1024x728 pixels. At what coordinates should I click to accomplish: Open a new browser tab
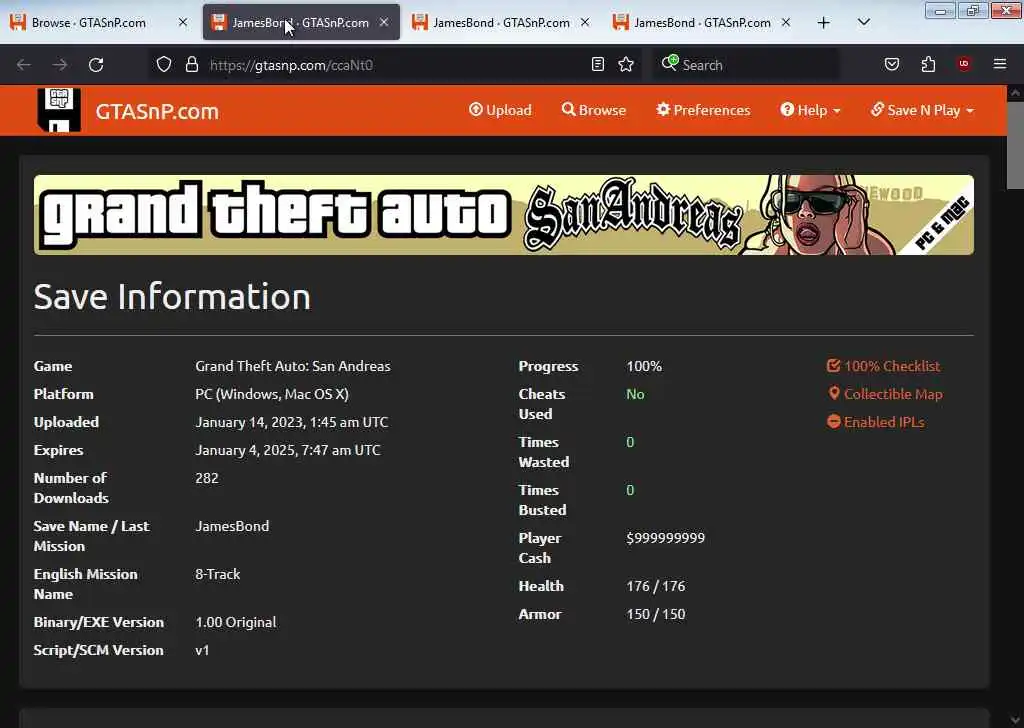click(824, 23)
